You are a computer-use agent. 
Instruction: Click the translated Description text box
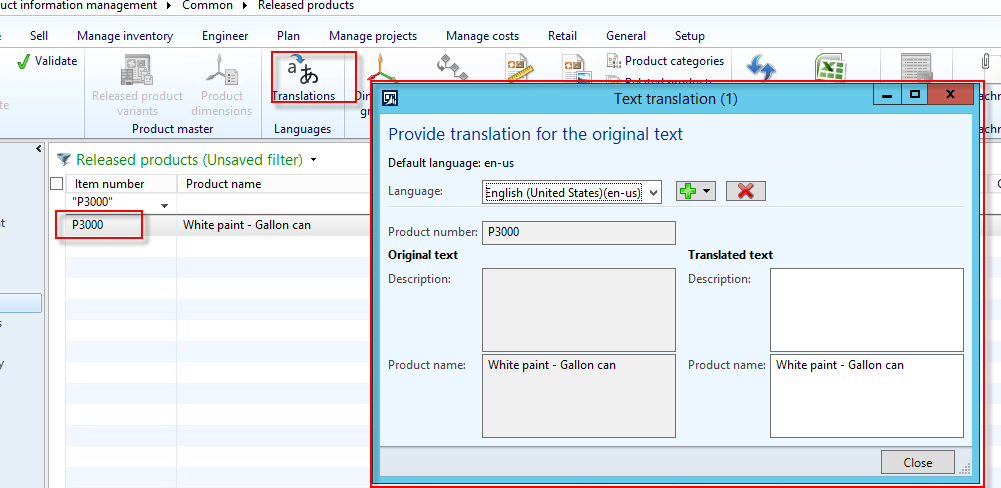[866, 309]
